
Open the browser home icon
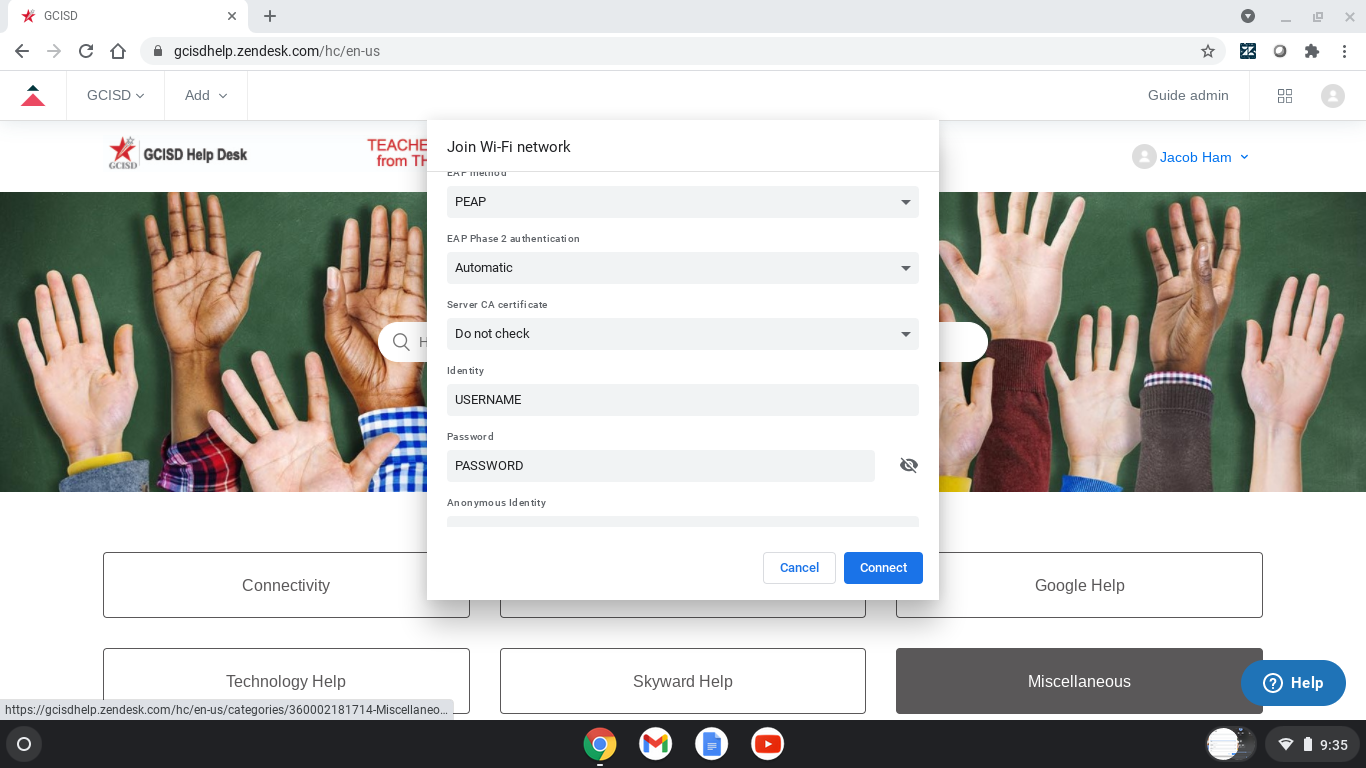pos(118,51)
